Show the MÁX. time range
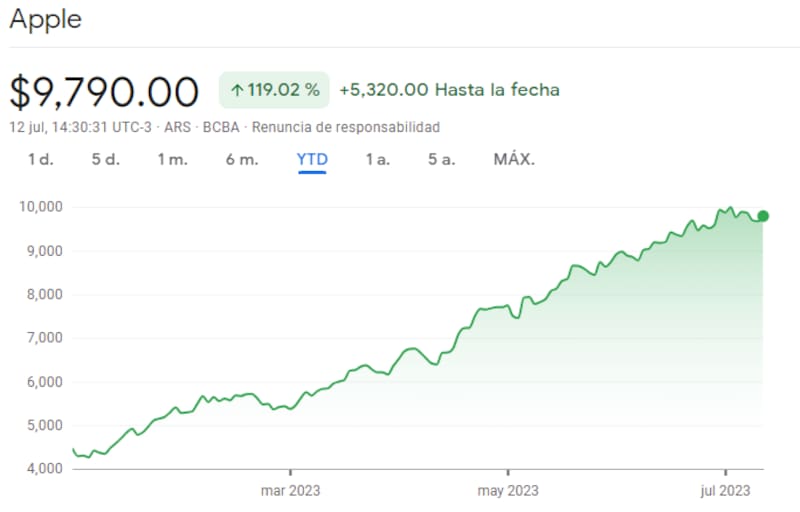Image resolution: width=800 pixels, height=512 pixels. (x=514, y=159)
